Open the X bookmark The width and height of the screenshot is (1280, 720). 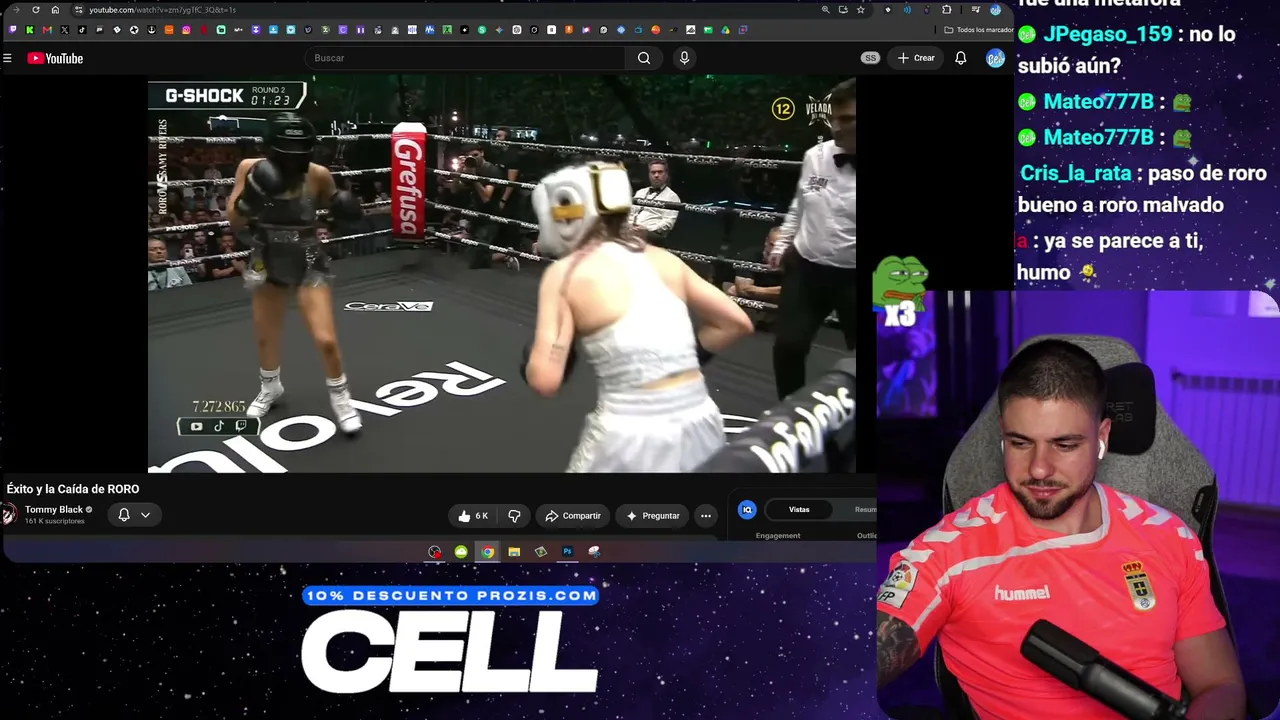[x=65, y=30]
